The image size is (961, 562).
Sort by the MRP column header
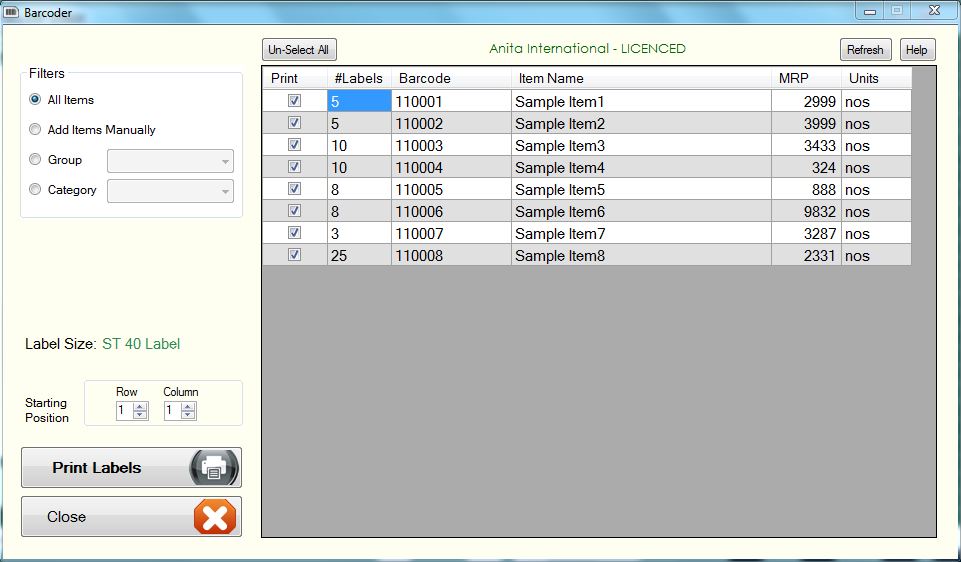(x=806, y=78)
